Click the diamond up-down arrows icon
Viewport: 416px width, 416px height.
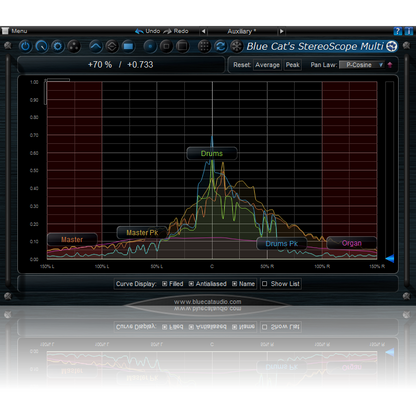coord(112,46)
